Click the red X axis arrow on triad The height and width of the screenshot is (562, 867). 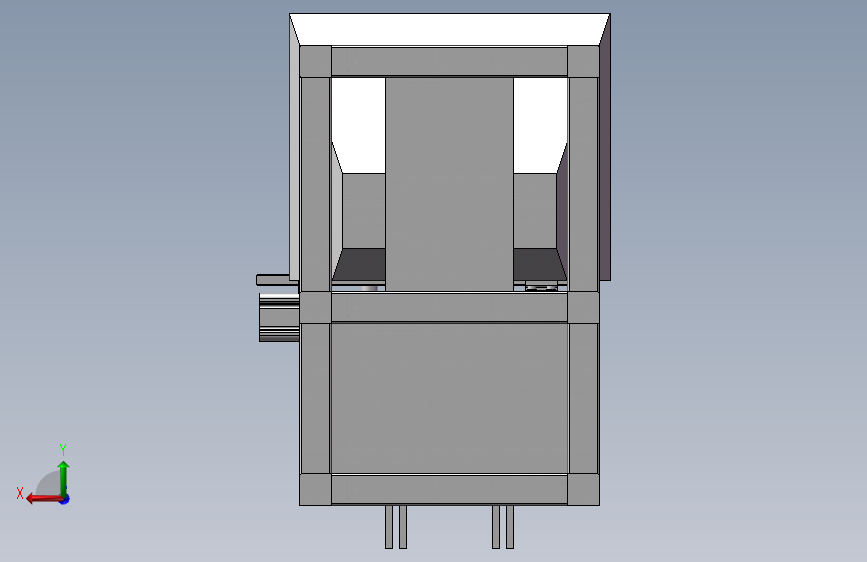43,499
